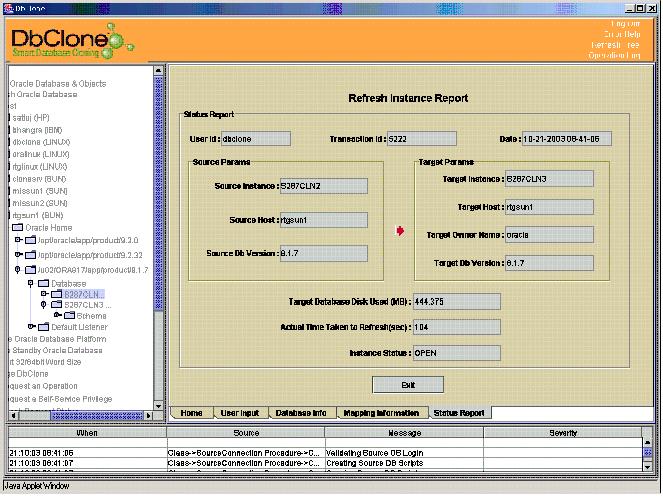Image resolution: width=663 pixels, height=496 pixels.
Task: Click the Oracle Home folder icon
Action: [x=17, y=227]
